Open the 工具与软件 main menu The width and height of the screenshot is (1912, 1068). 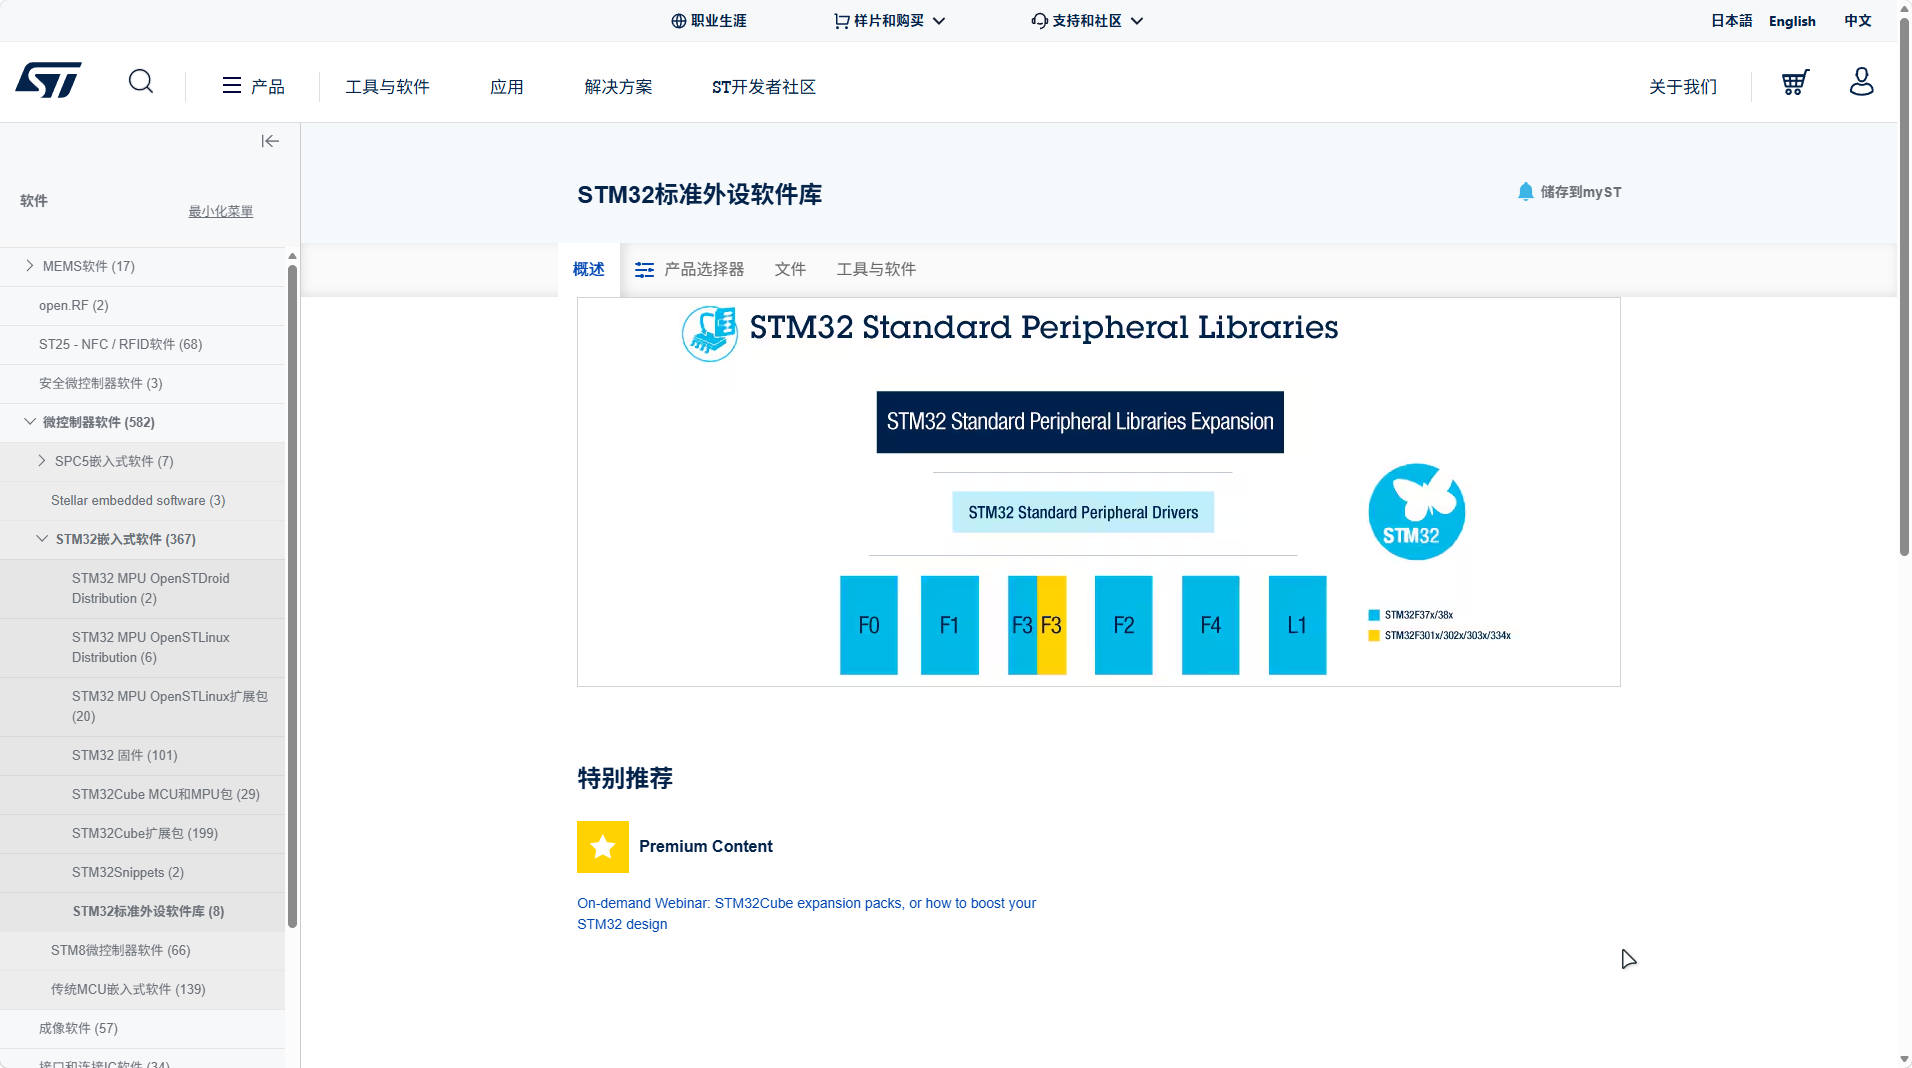[x=387, y=87]
